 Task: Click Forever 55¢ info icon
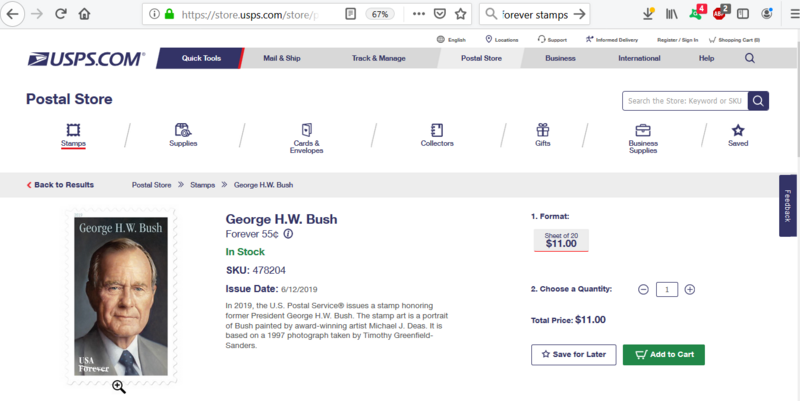[288, 234]
